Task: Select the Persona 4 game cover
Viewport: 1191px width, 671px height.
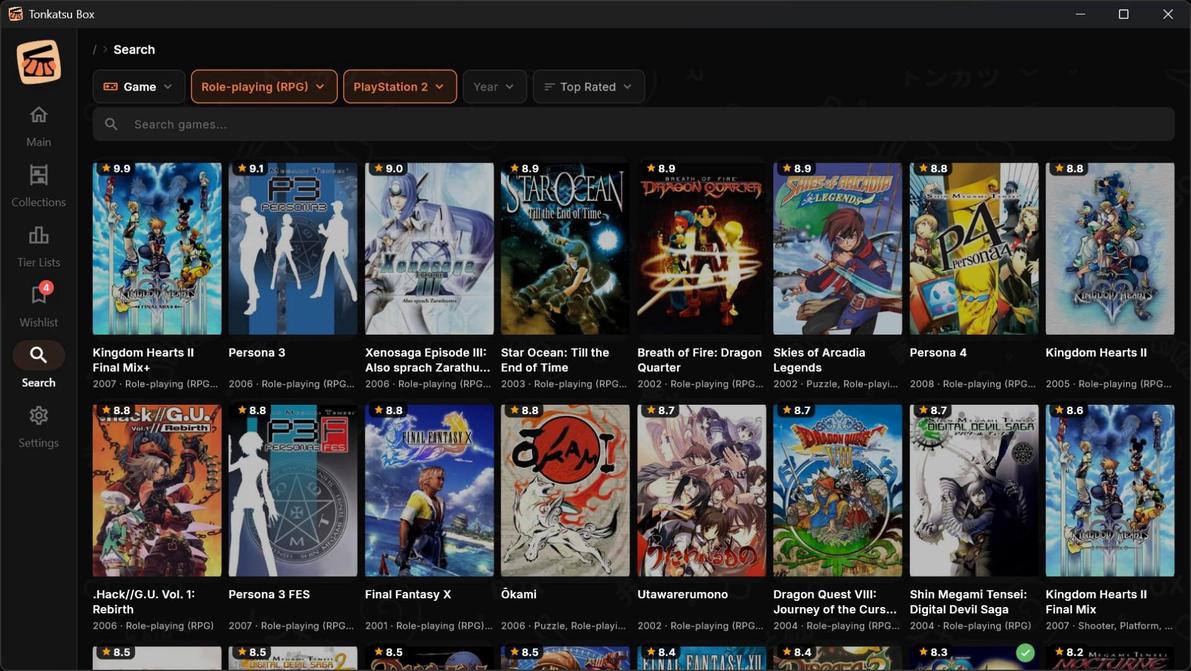Action: click(973, 248)
